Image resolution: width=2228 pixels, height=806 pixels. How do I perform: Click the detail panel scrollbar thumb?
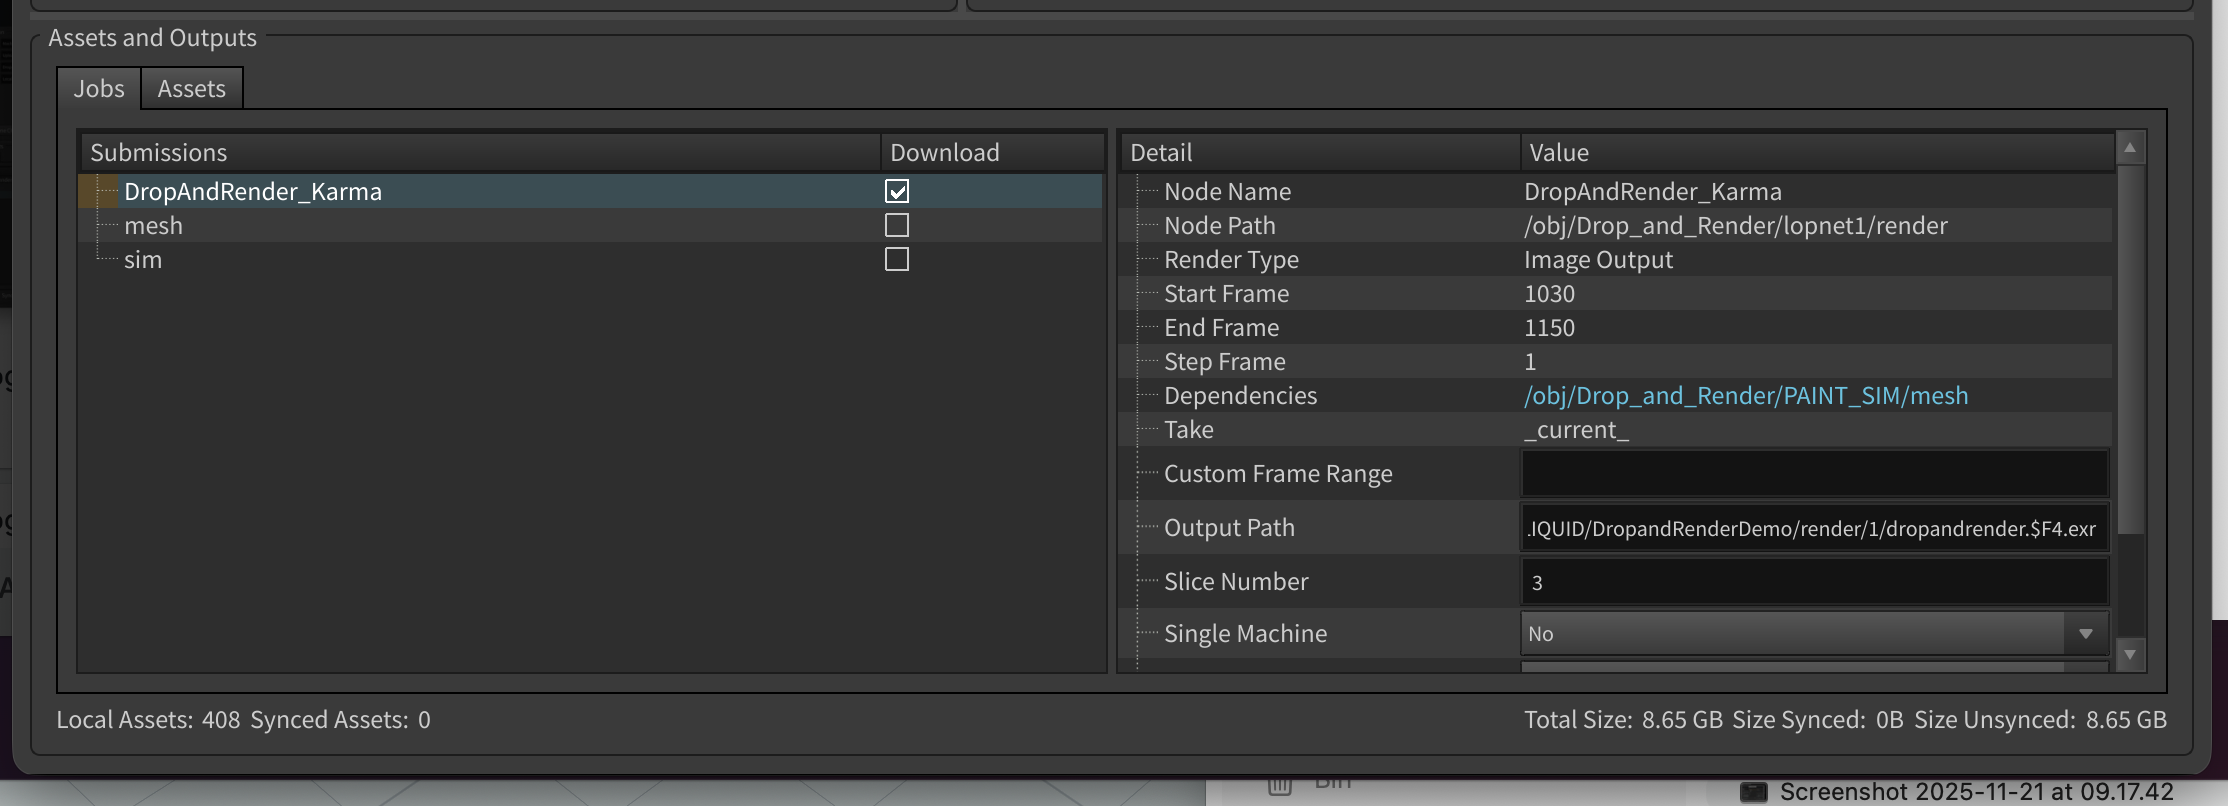coord(2130,350)
